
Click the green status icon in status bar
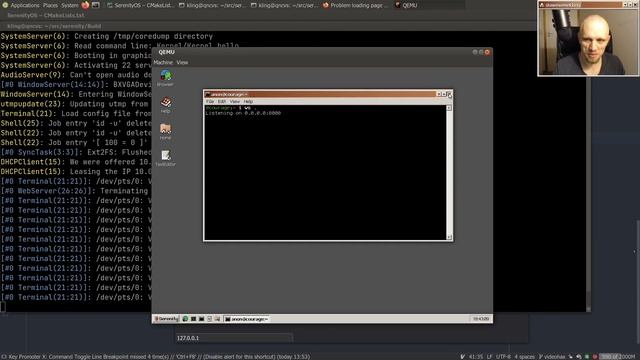[587, 357]
